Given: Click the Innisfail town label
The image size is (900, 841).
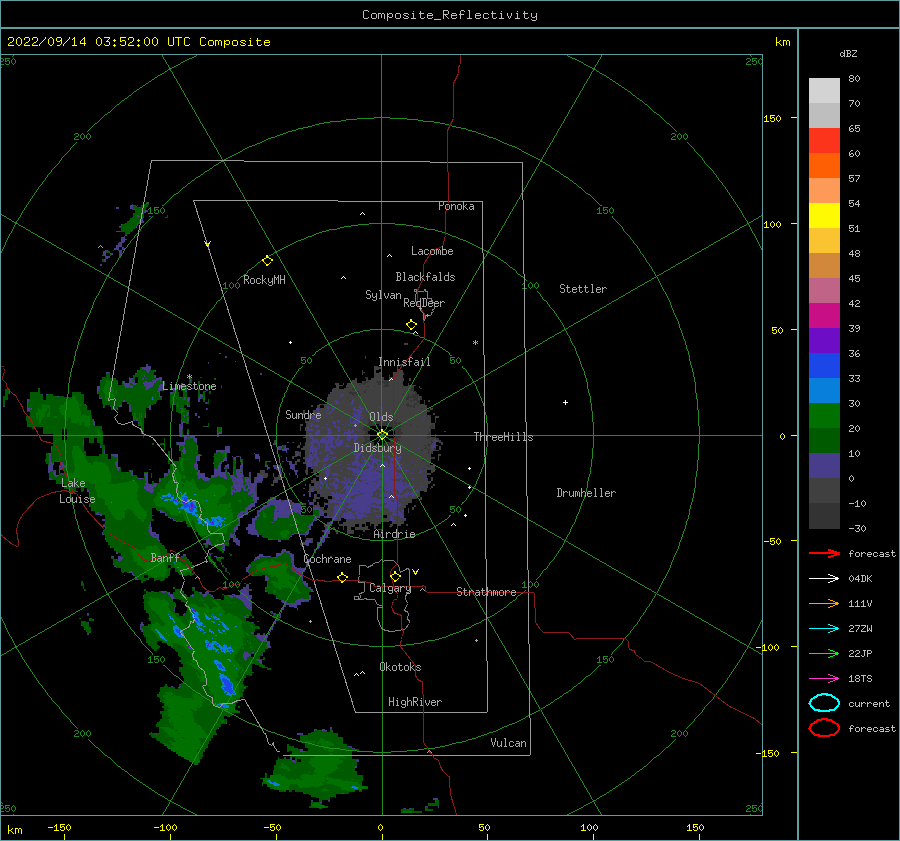Looking at the screenshot, I should tap(404, 362).
